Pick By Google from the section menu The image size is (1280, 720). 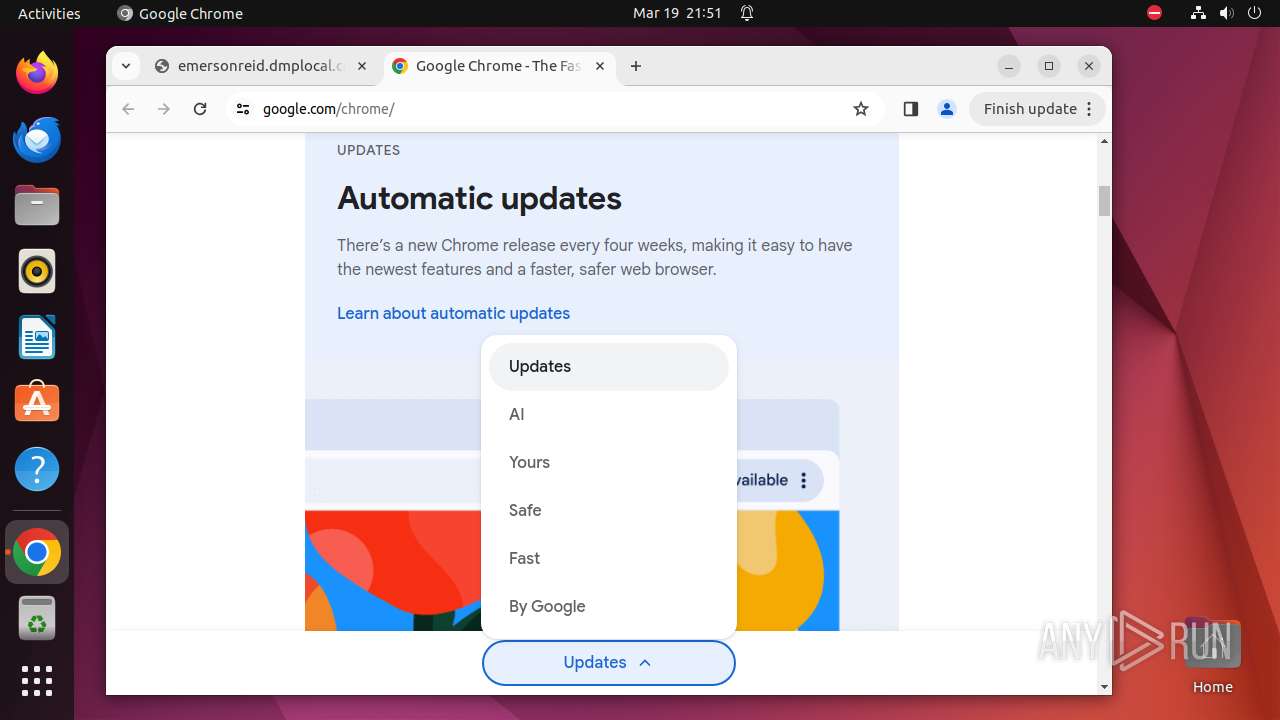pos(609,607)
